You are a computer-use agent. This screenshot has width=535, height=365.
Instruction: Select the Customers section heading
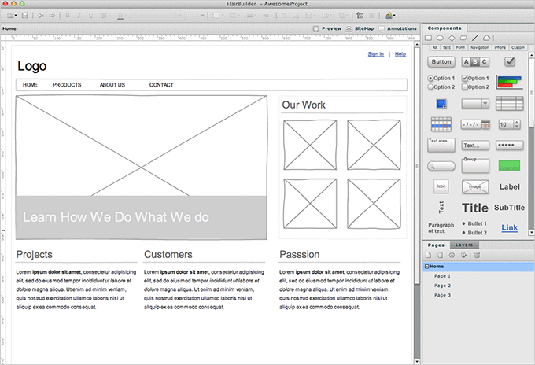(x=168, y=254)
